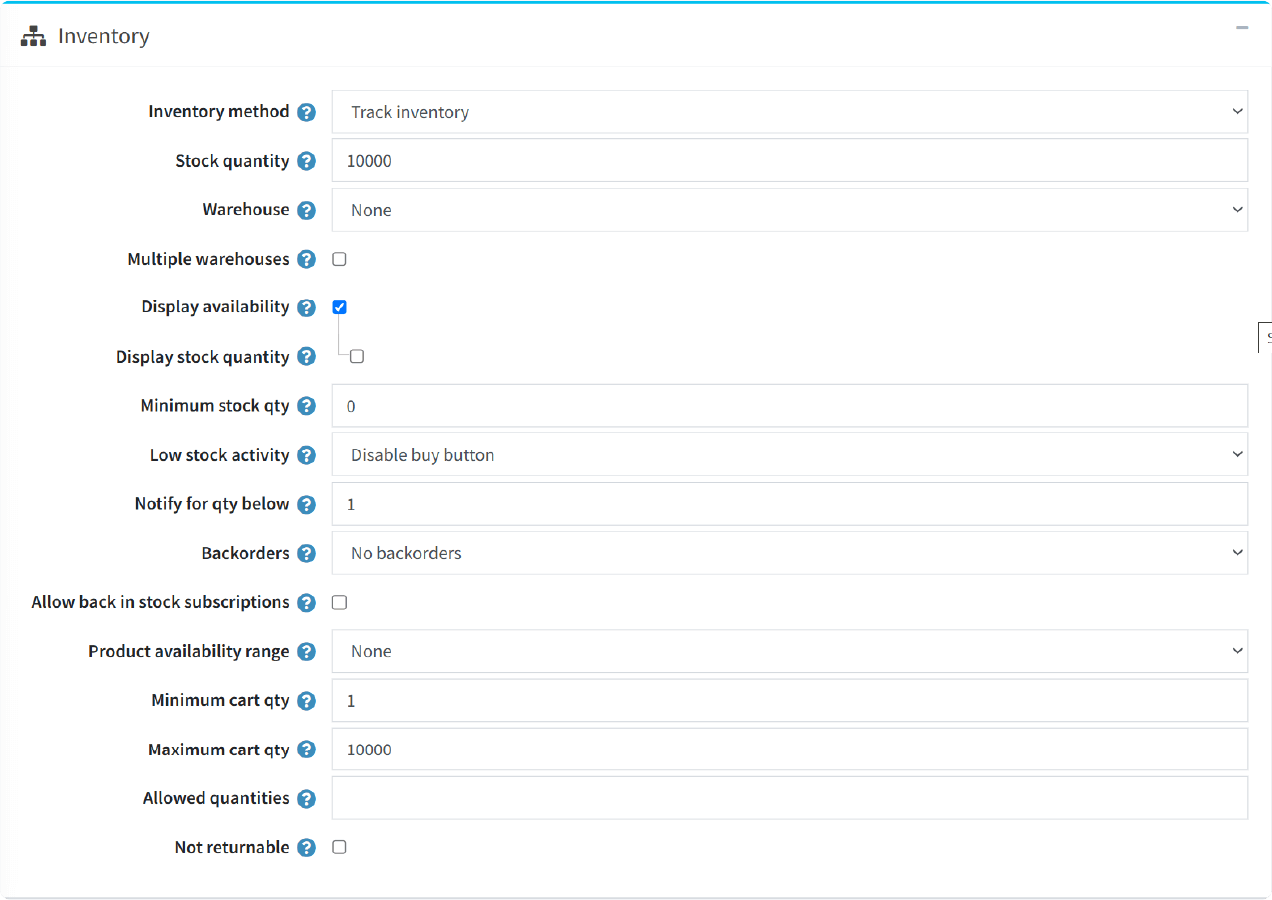Open the Inventory method dropdown
1272x900 pixels.
coord(789,112)
